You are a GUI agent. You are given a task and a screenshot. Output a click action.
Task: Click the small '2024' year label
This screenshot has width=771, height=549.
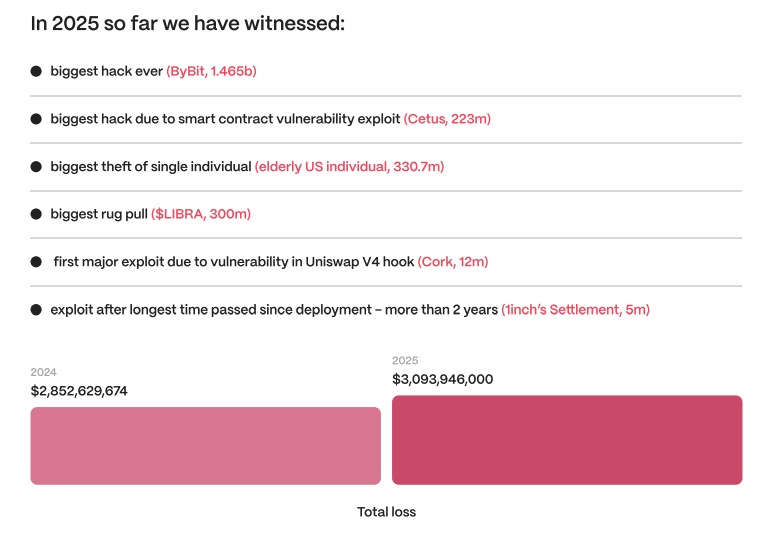point(43,372)
